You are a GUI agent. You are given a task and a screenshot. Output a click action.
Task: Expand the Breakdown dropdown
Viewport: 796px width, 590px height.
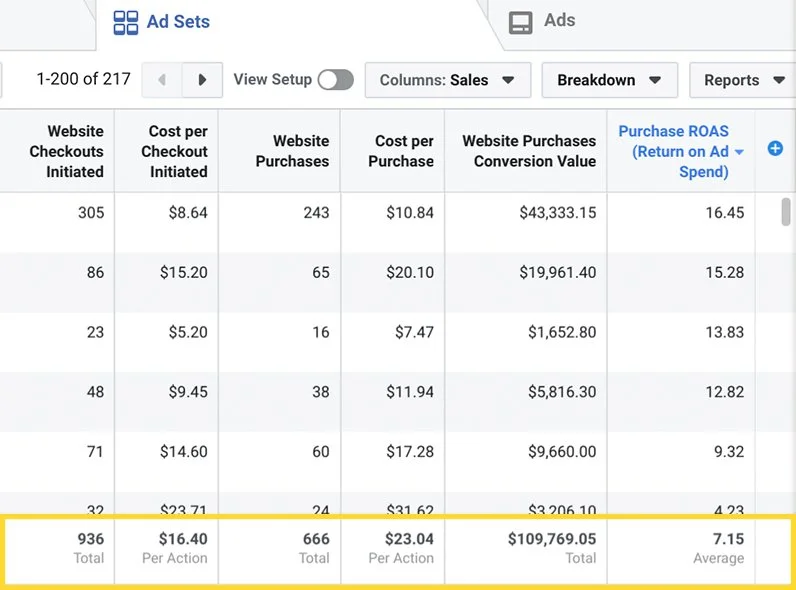(609, 80)
